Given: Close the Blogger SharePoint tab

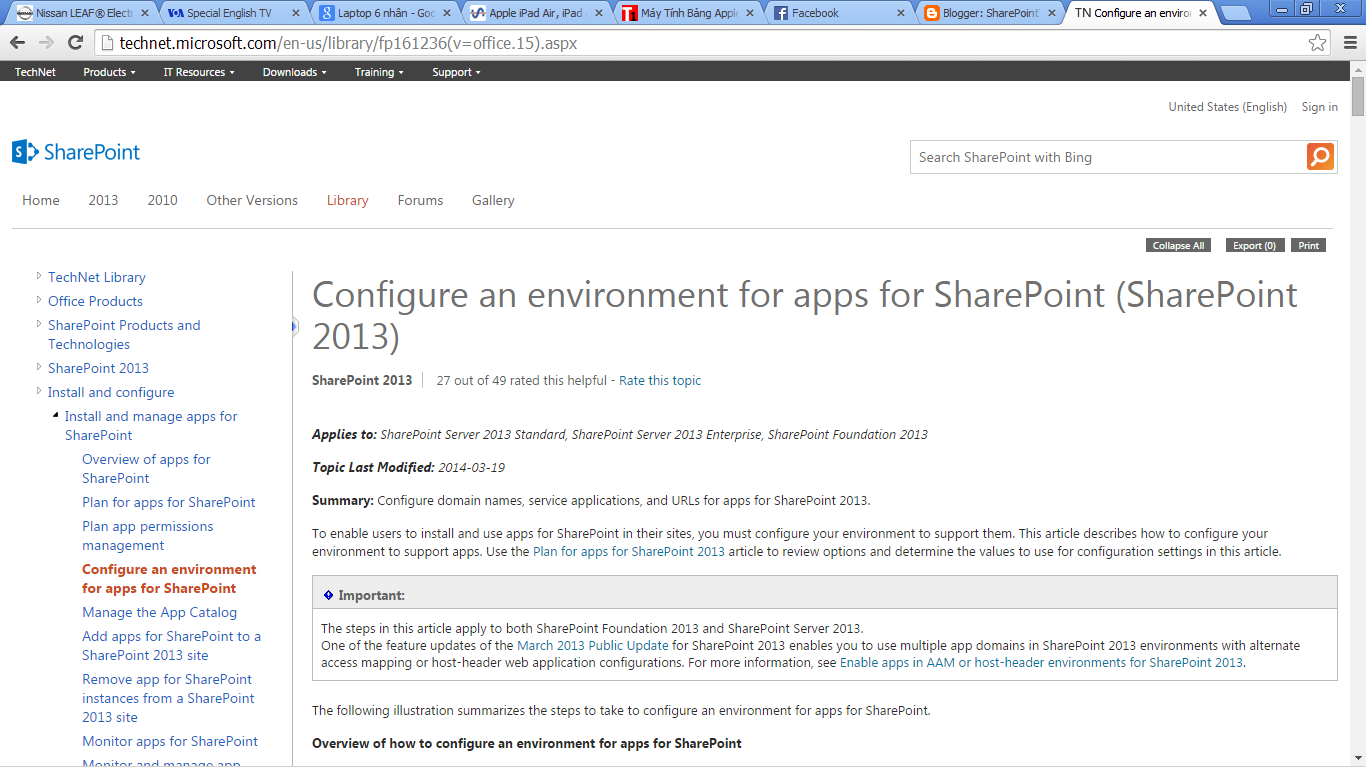Looking at the screenshot, I should click(1052, 13).
